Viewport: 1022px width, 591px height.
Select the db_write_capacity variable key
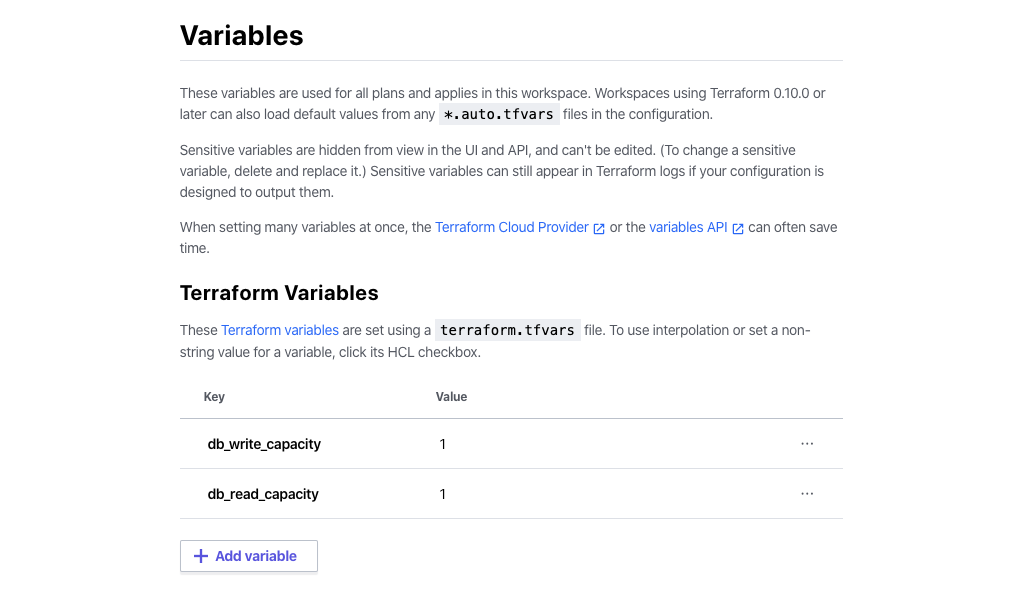[x=264, y=444]
